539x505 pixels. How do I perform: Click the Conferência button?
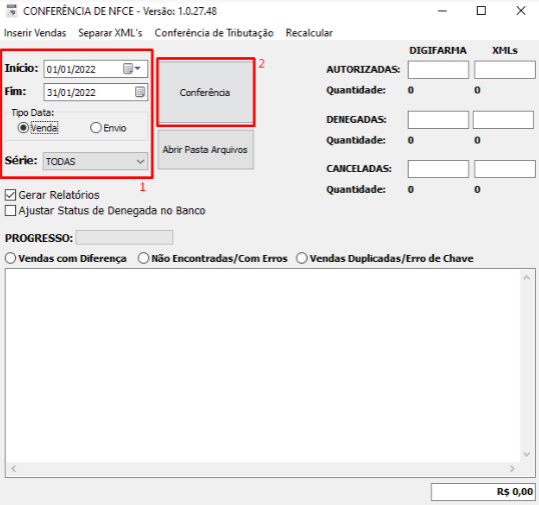[x=205, y=92]
